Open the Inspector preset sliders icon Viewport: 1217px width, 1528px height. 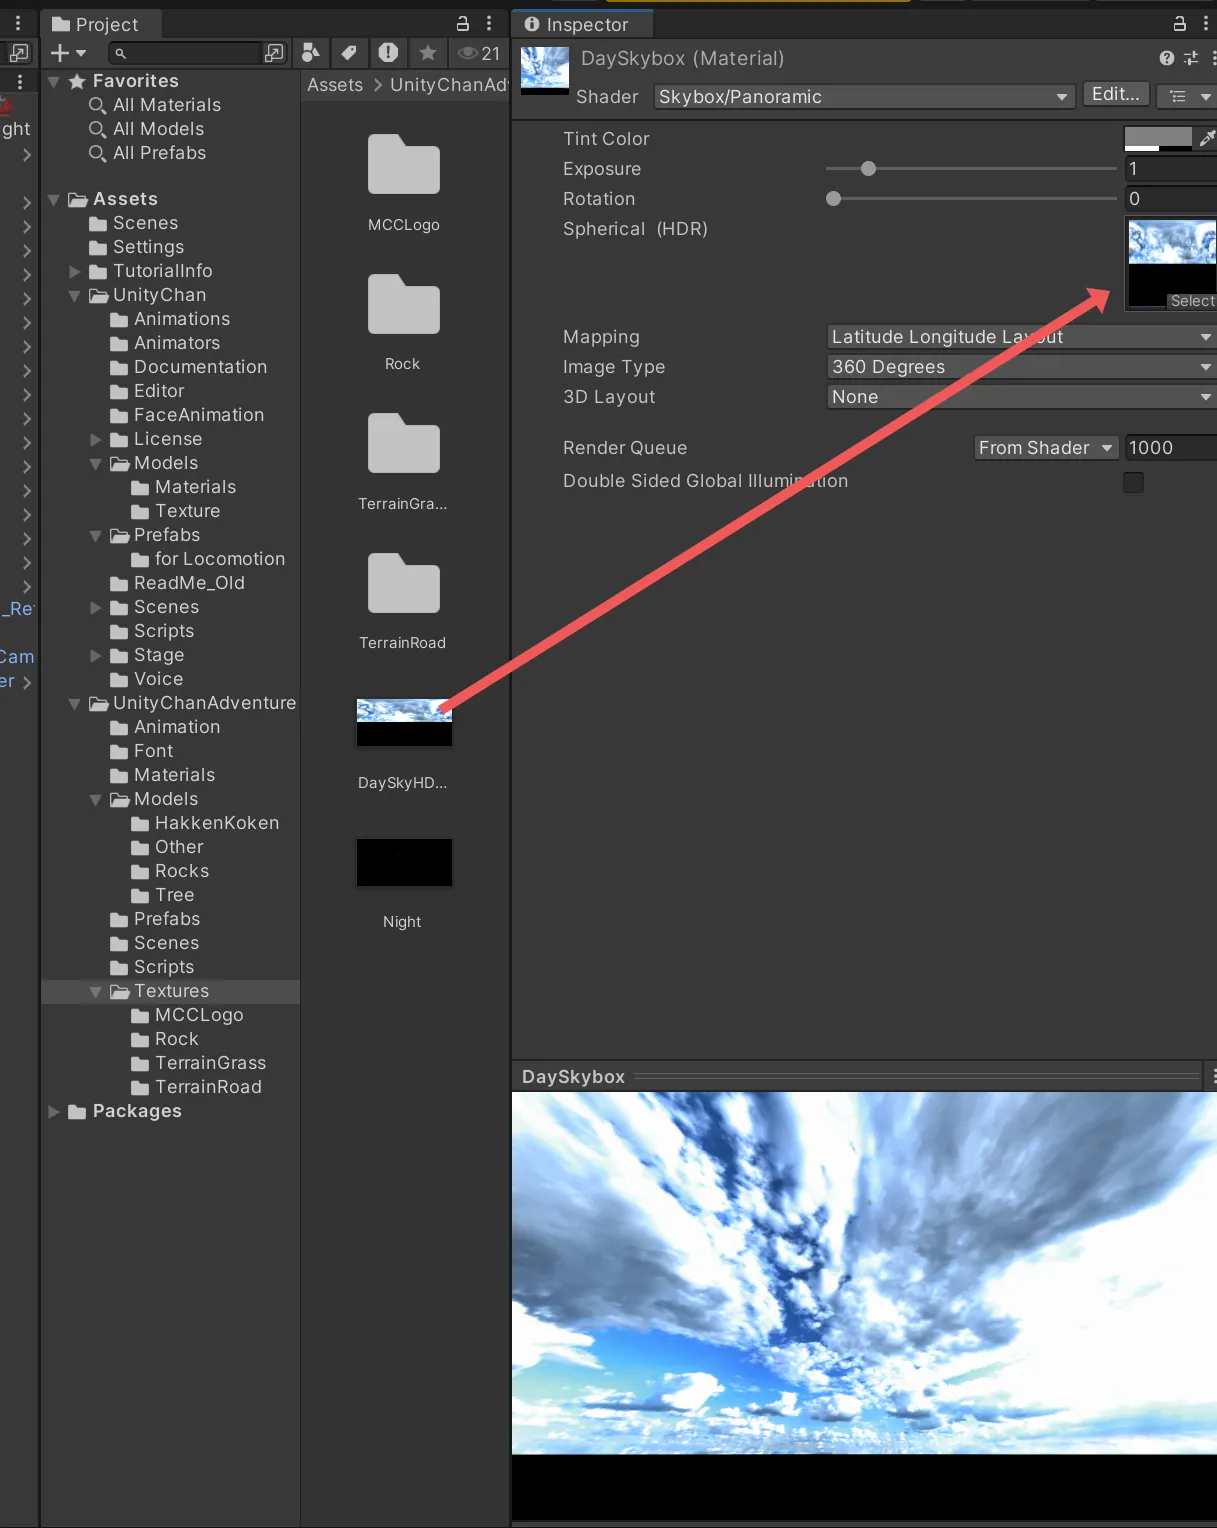(1191, 59)
